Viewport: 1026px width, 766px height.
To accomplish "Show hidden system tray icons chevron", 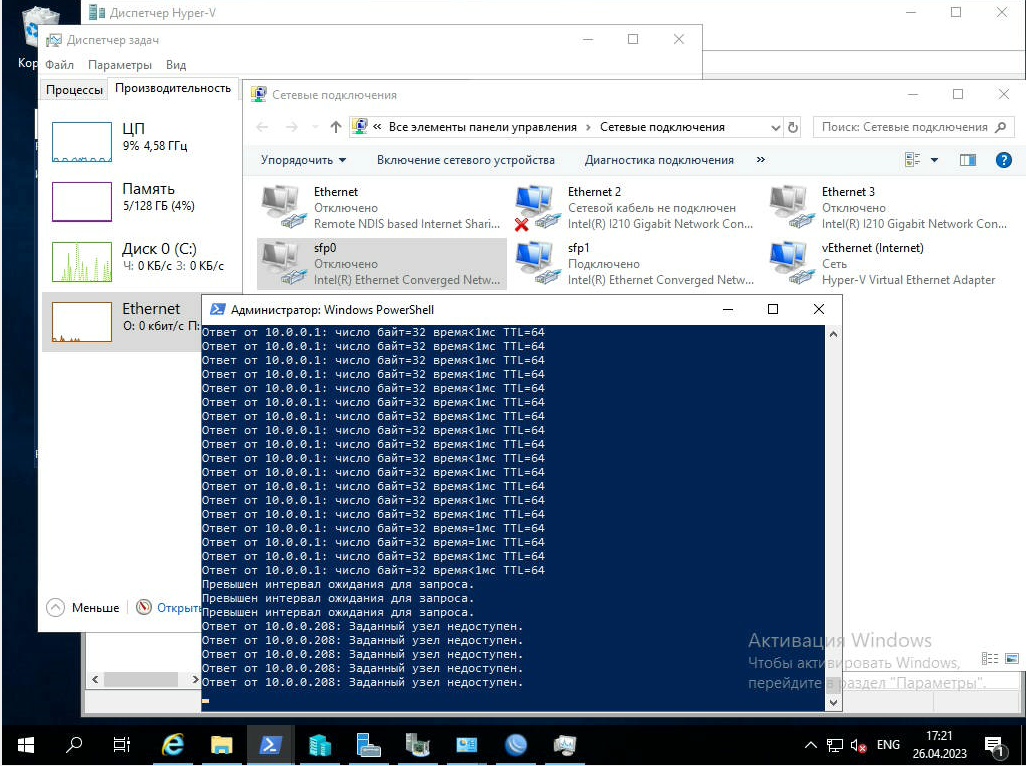I will 811,745.
